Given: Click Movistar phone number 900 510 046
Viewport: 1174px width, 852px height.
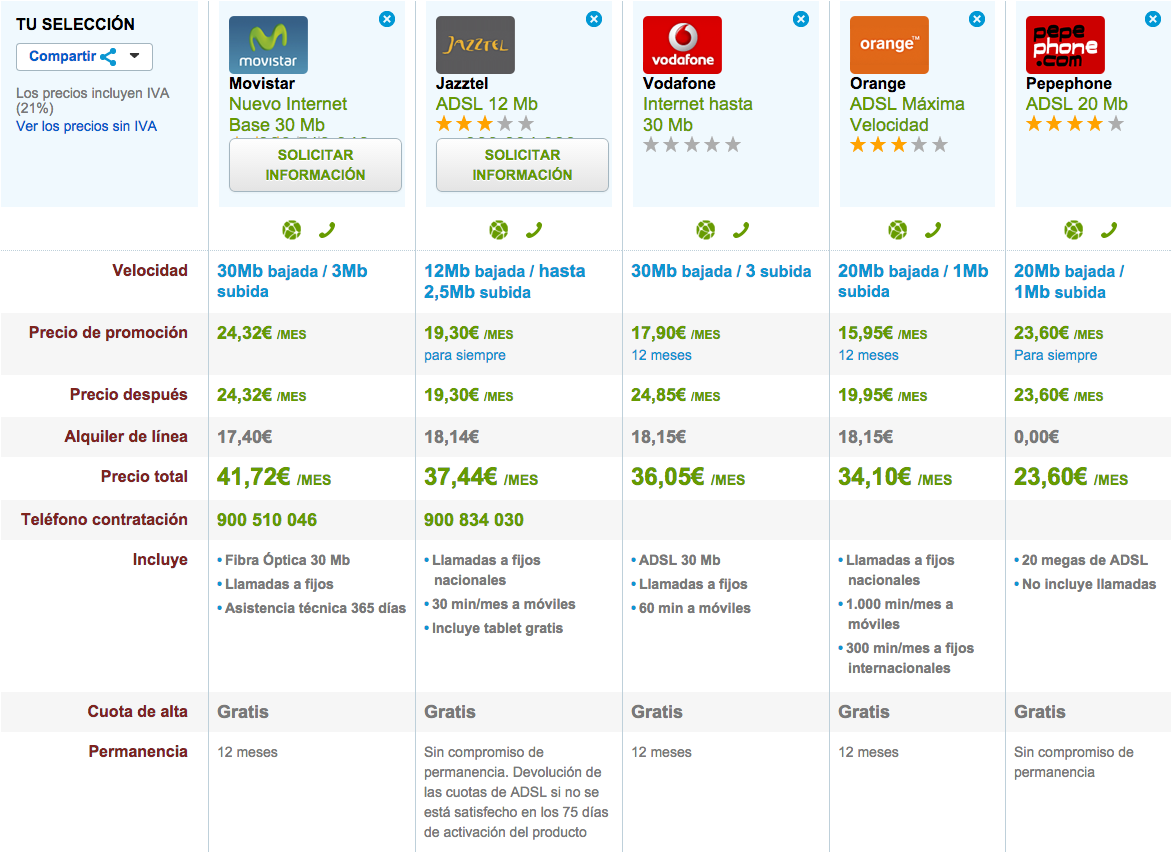Looking at the screenshot, I should point(267,520).
